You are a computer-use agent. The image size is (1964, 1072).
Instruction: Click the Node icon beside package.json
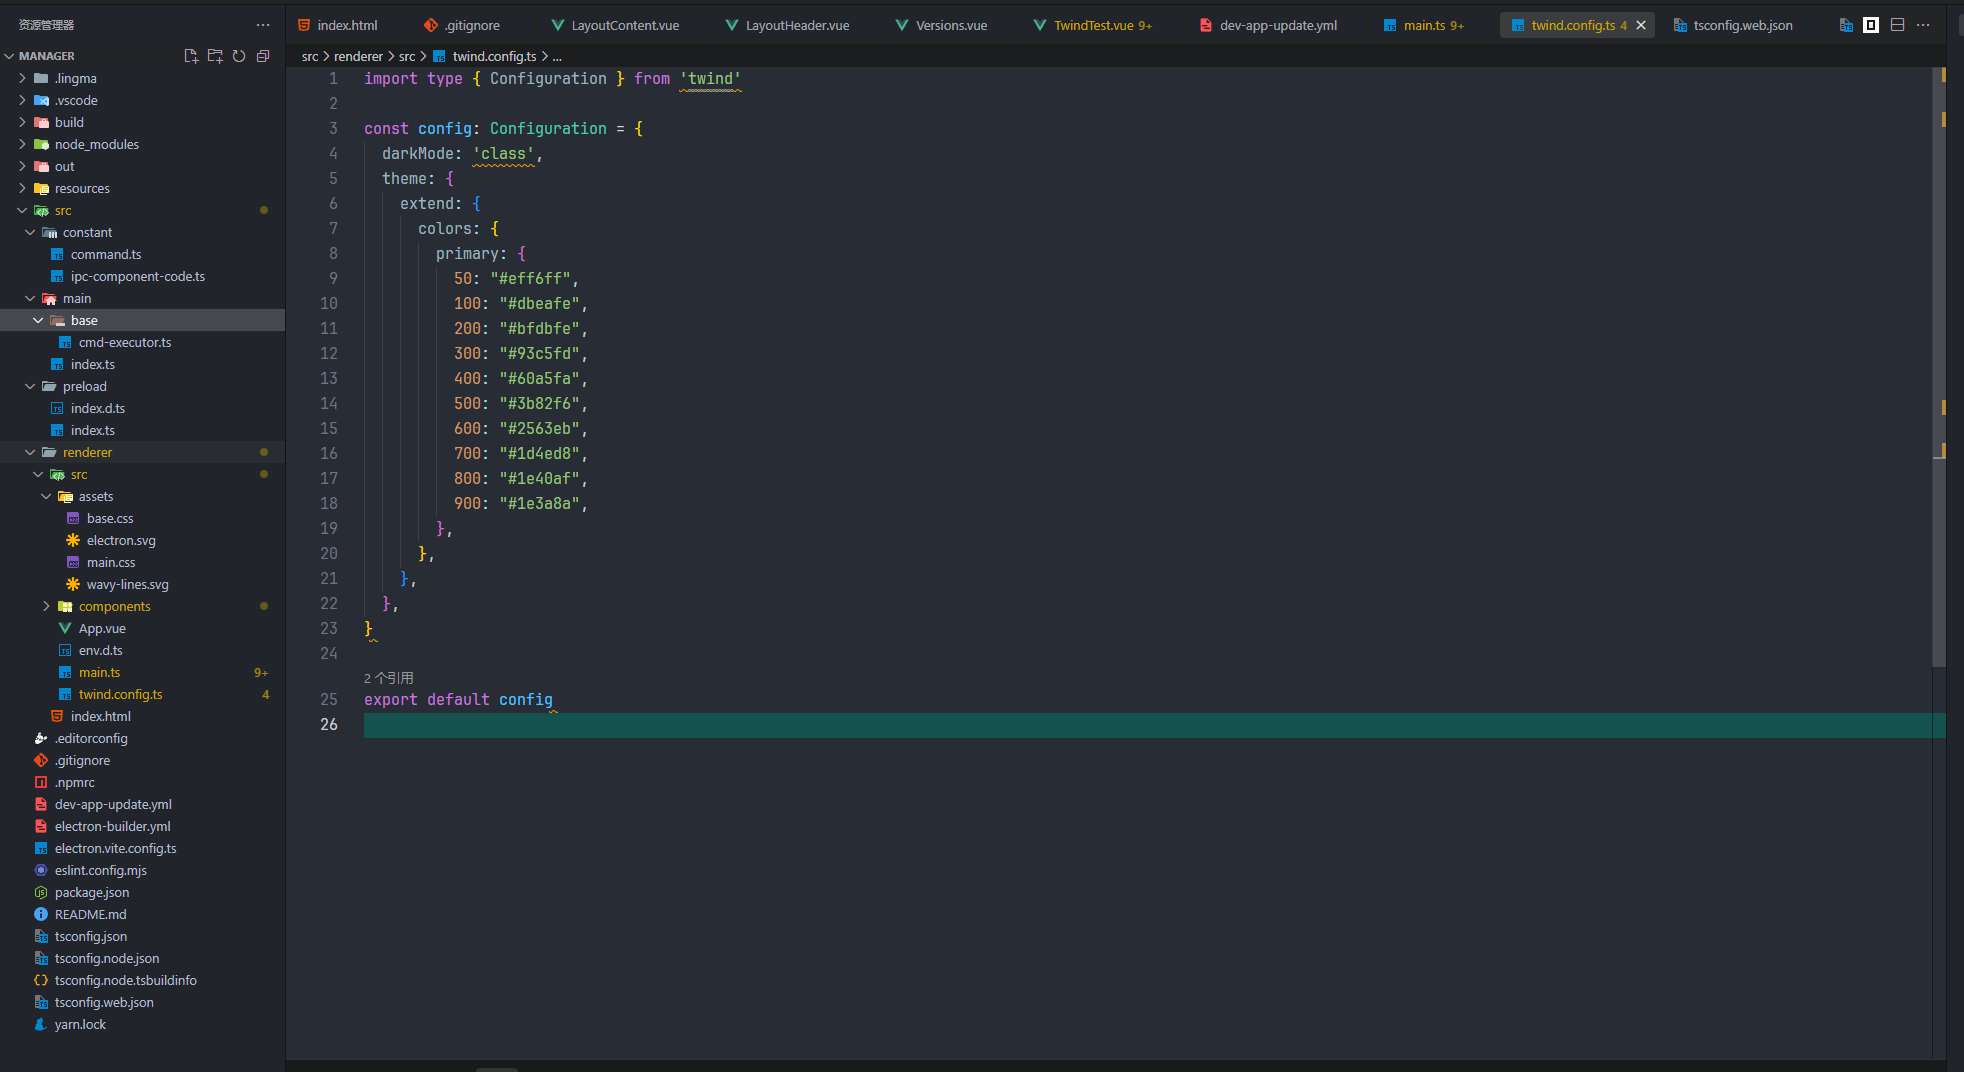coord(41,892)
